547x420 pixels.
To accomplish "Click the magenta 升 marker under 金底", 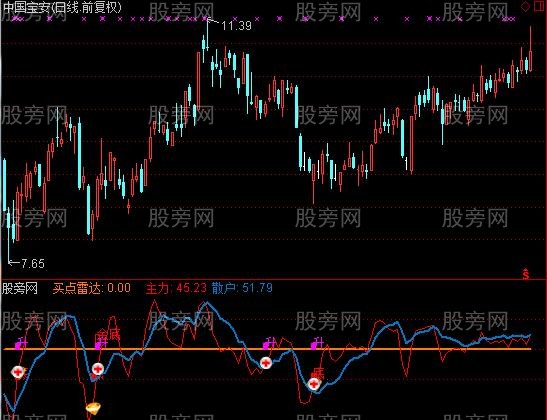I will [102, 343].
